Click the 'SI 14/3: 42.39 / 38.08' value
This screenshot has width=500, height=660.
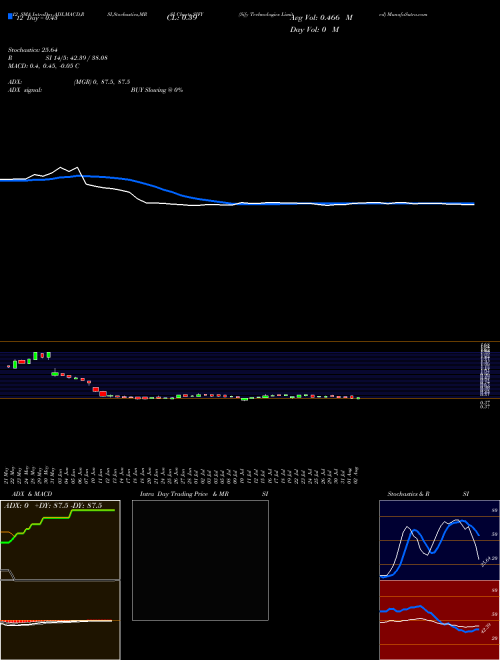point(77,58)
